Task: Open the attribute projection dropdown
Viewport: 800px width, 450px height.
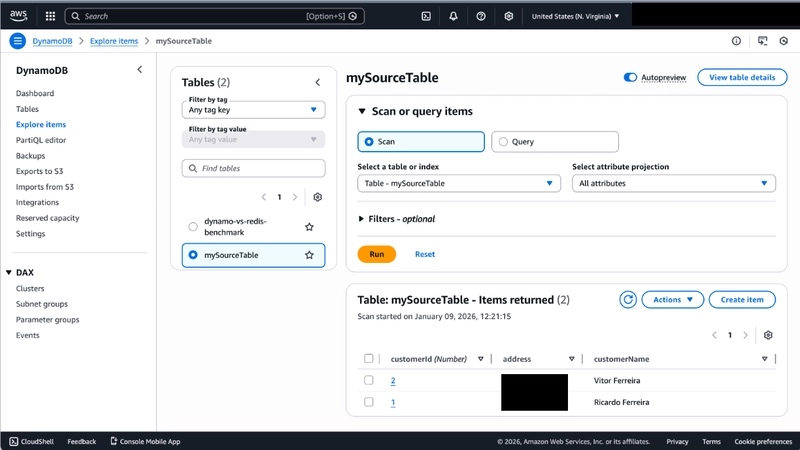Action: pos(673,183)
